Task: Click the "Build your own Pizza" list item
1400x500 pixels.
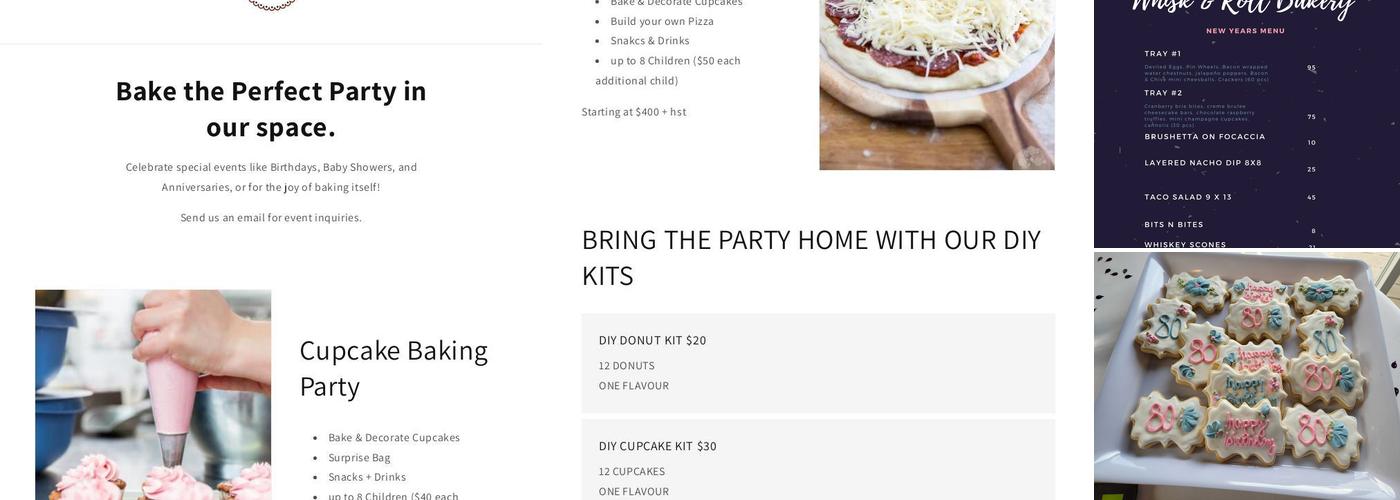Action: [x=662, y=21]
